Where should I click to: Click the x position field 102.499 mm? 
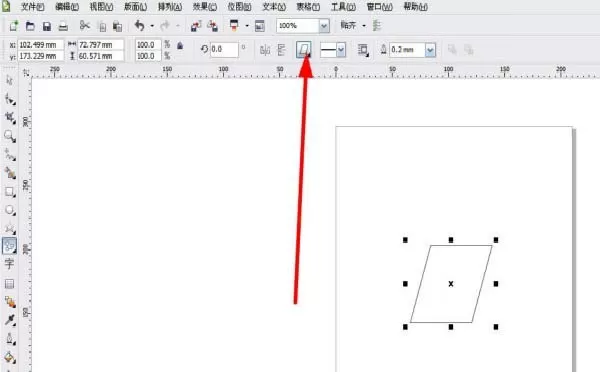pyautogui.click(x=41, y=45)
